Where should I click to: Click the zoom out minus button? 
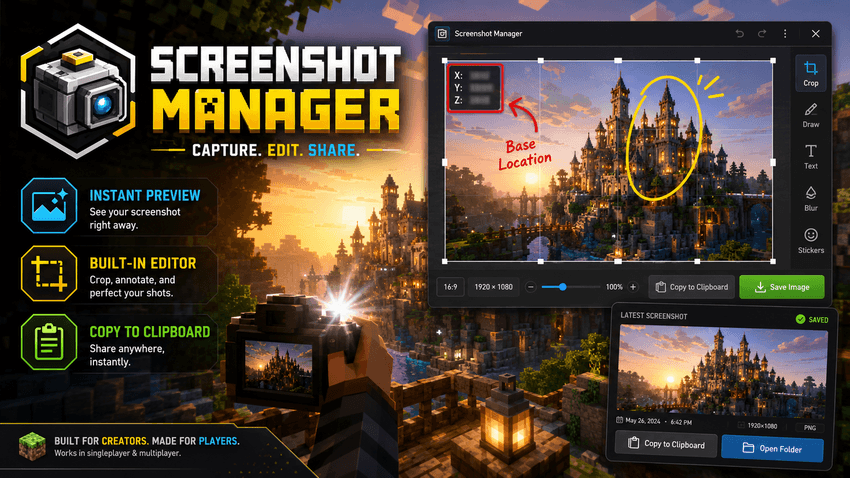tap(531, 287)
